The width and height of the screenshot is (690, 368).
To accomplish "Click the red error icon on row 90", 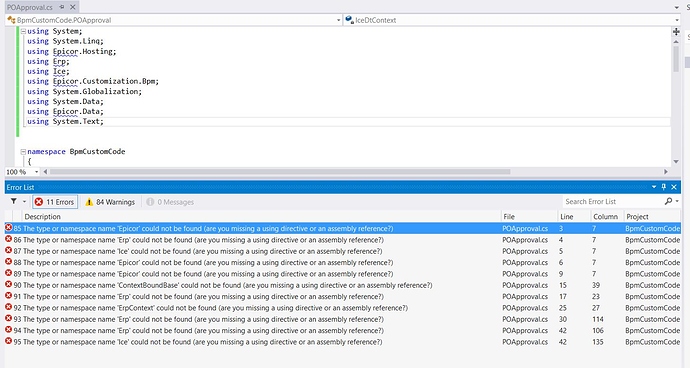I will point(8,284).
